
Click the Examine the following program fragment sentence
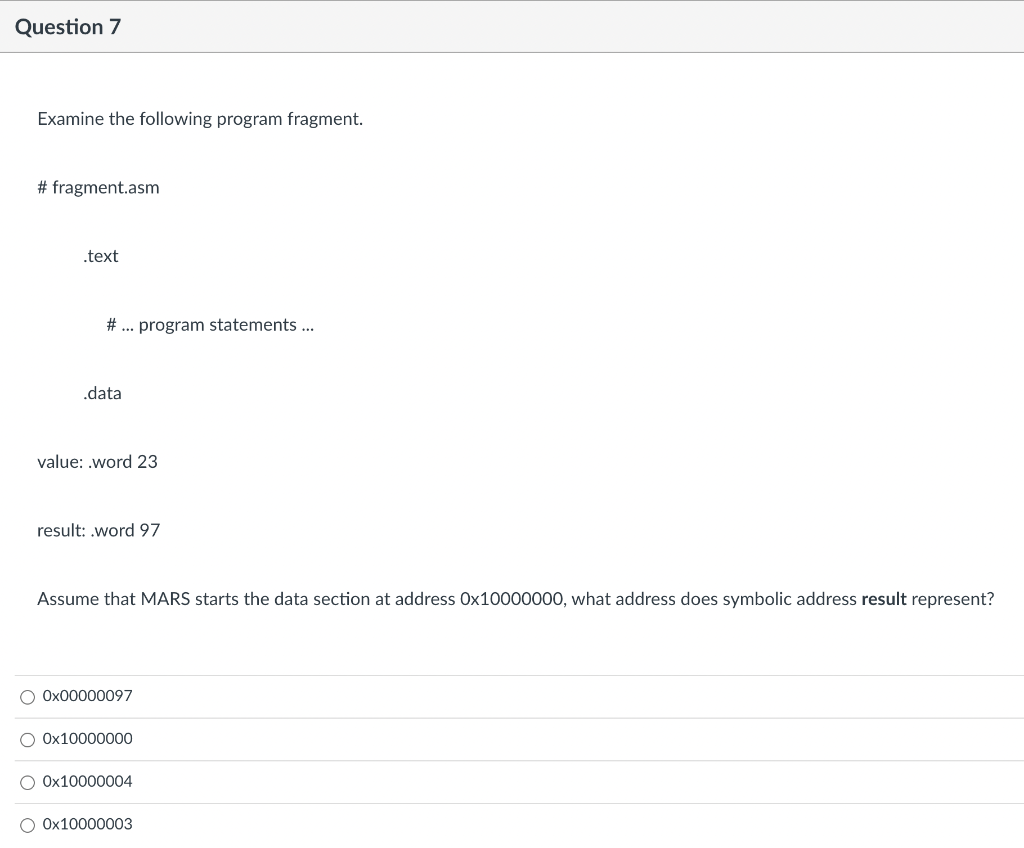[x=200, y=119]
